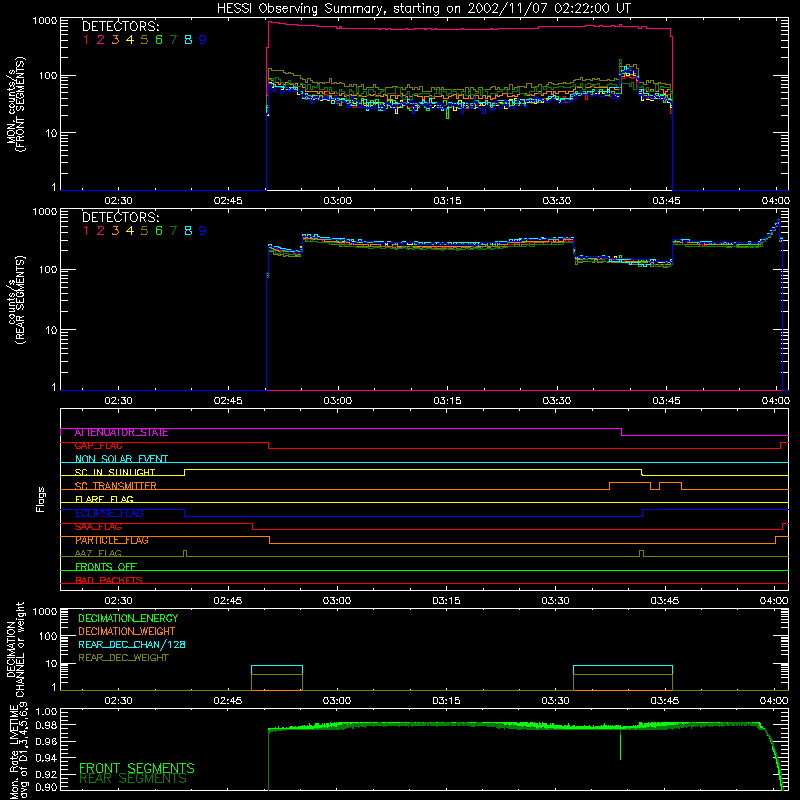This screenshot has width=800, height=800.
Task: Click the olive flag label below PARTICLE_FLAG
Action: 98,554
